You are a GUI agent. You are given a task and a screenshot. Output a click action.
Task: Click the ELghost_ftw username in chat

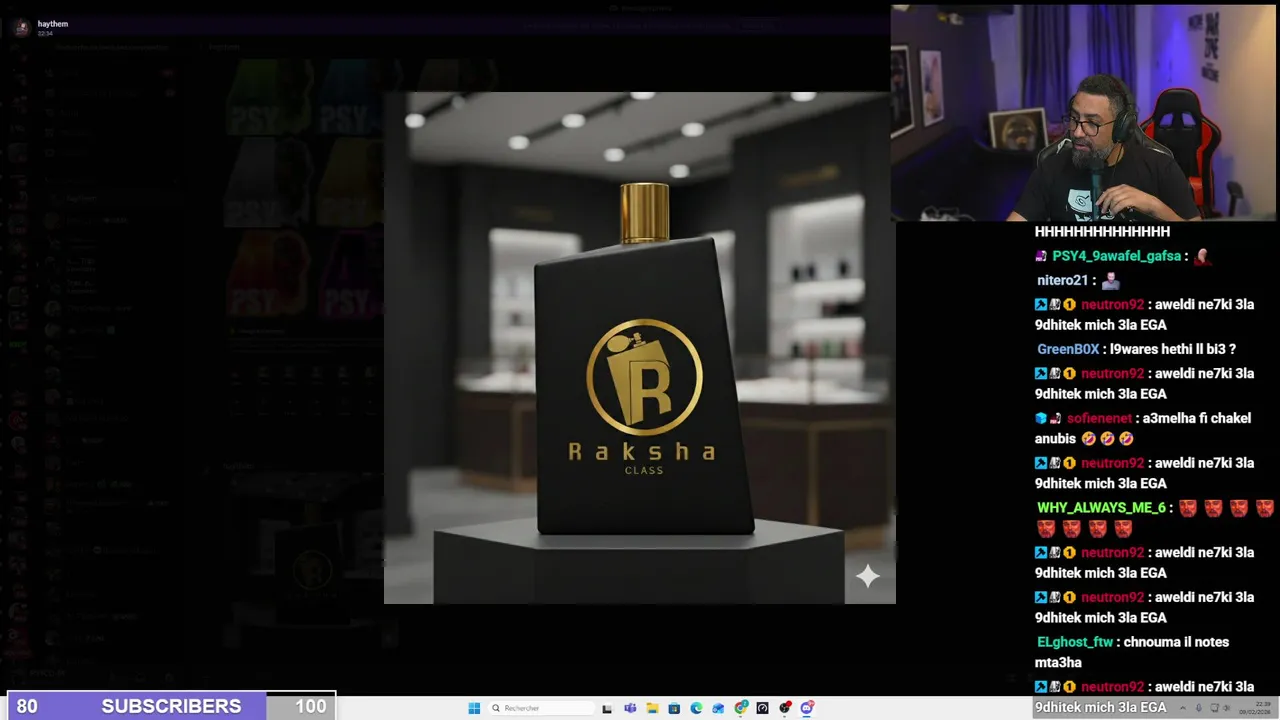(1075, 642)
